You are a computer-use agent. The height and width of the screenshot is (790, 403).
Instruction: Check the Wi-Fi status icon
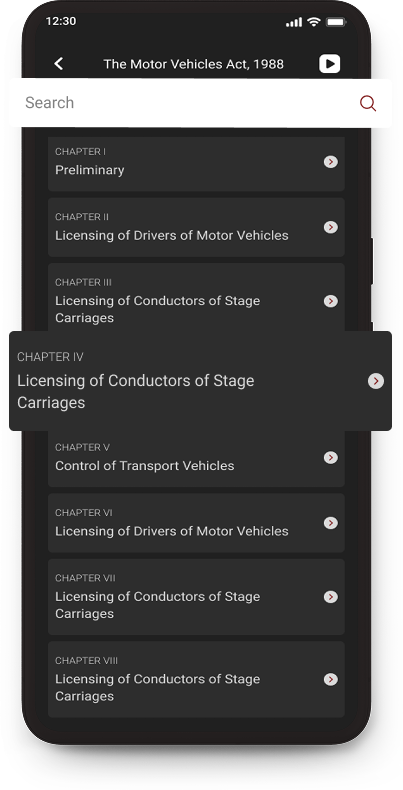click(314, 22)
